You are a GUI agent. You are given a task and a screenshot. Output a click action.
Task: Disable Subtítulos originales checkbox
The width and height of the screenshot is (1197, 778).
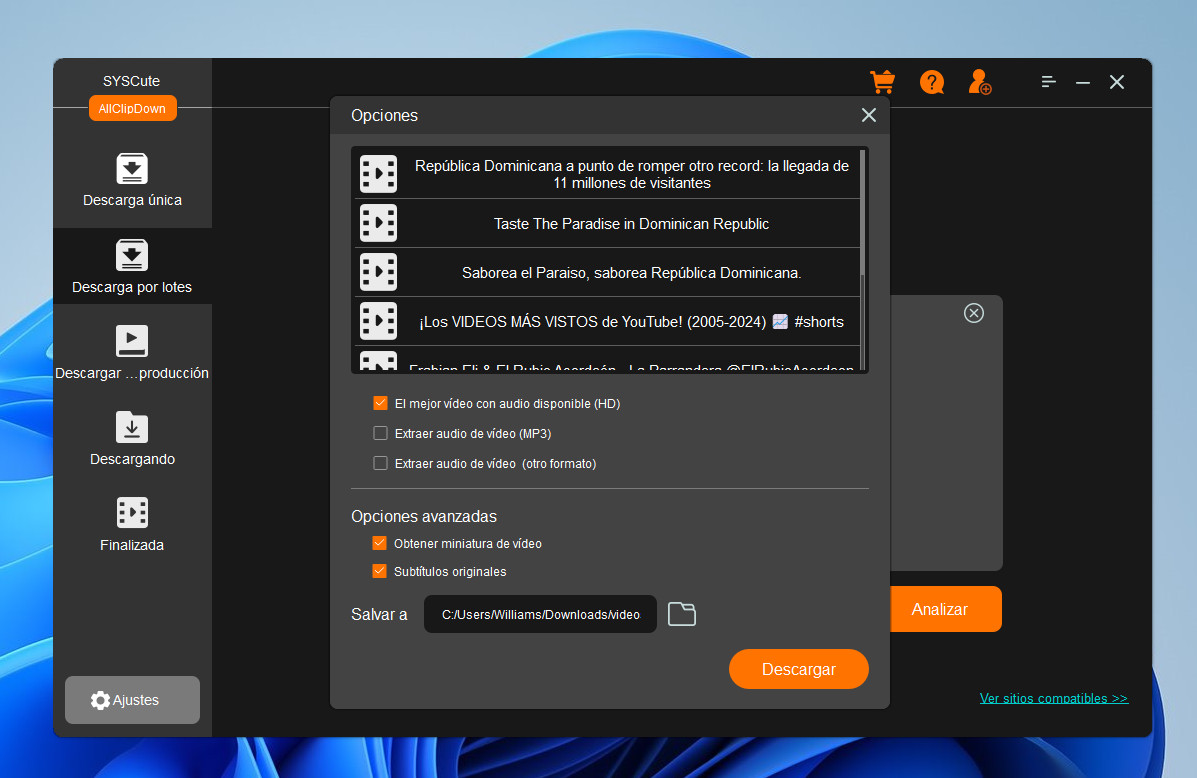[x=379, y=571]
